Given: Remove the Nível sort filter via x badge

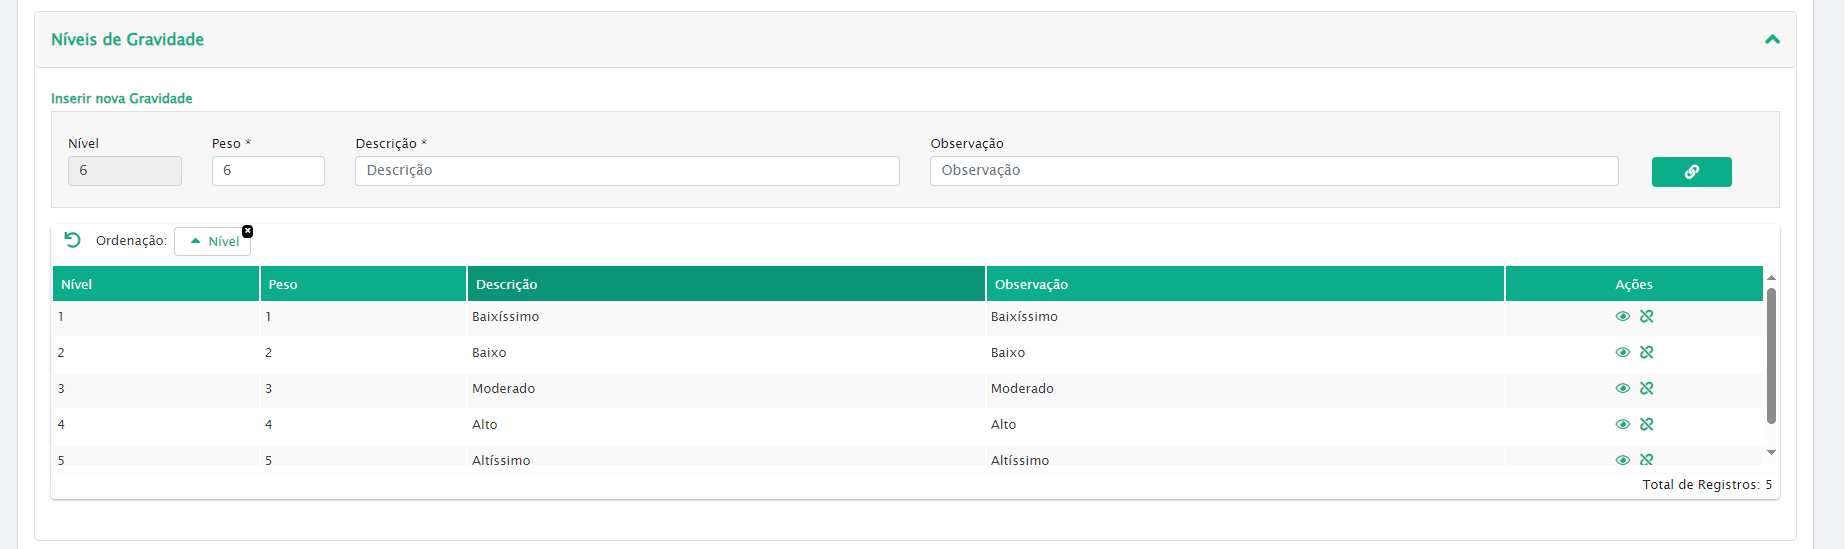Looking at the screenshot, I should (248, 231).
